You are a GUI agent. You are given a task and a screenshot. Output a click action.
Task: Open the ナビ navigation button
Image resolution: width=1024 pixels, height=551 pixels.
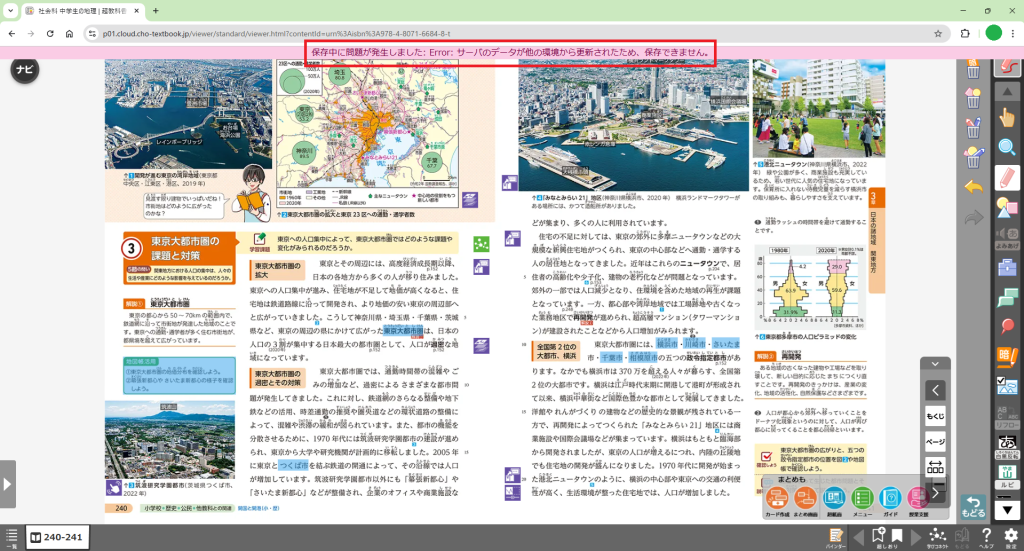25,69
